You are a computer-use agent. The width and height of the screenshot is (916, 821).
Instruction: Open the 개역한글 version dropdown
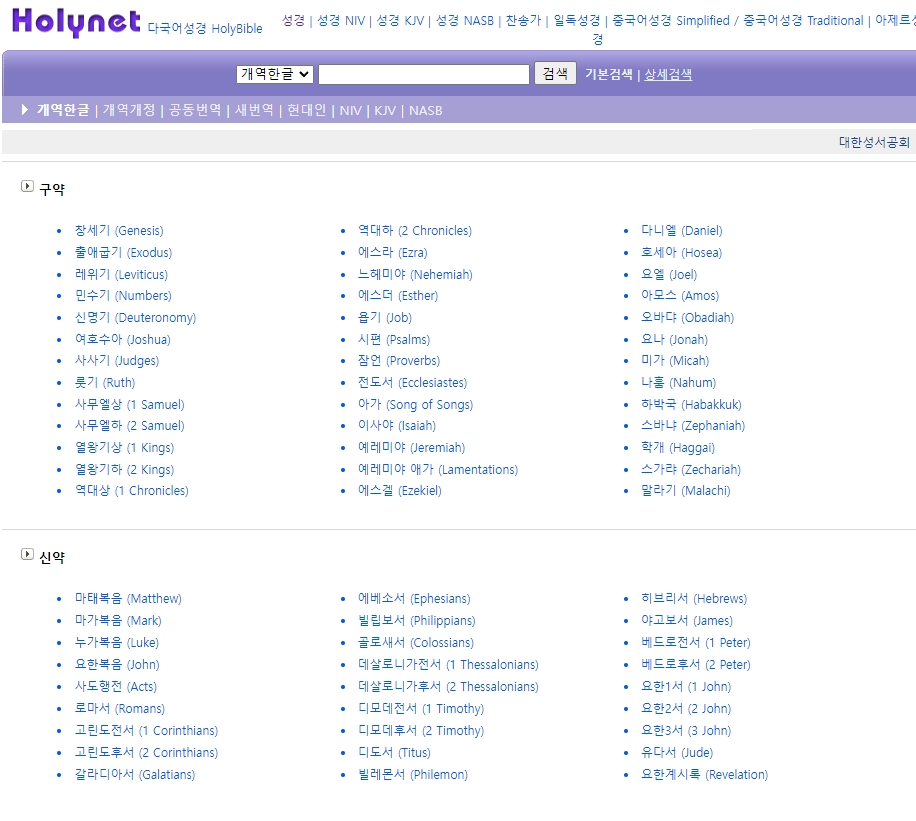point(275,74)
